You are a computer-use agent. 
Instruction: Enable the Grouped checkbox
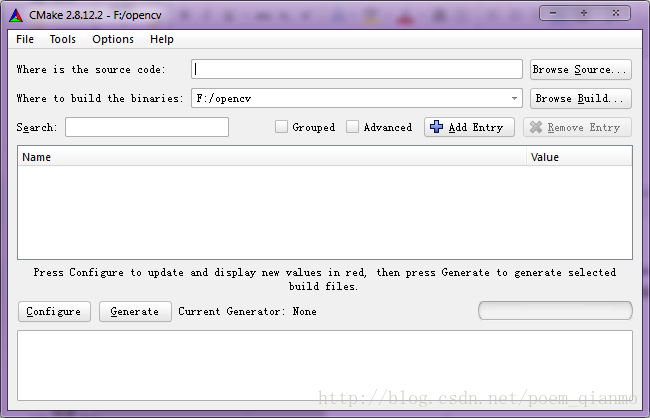[281, 127]
